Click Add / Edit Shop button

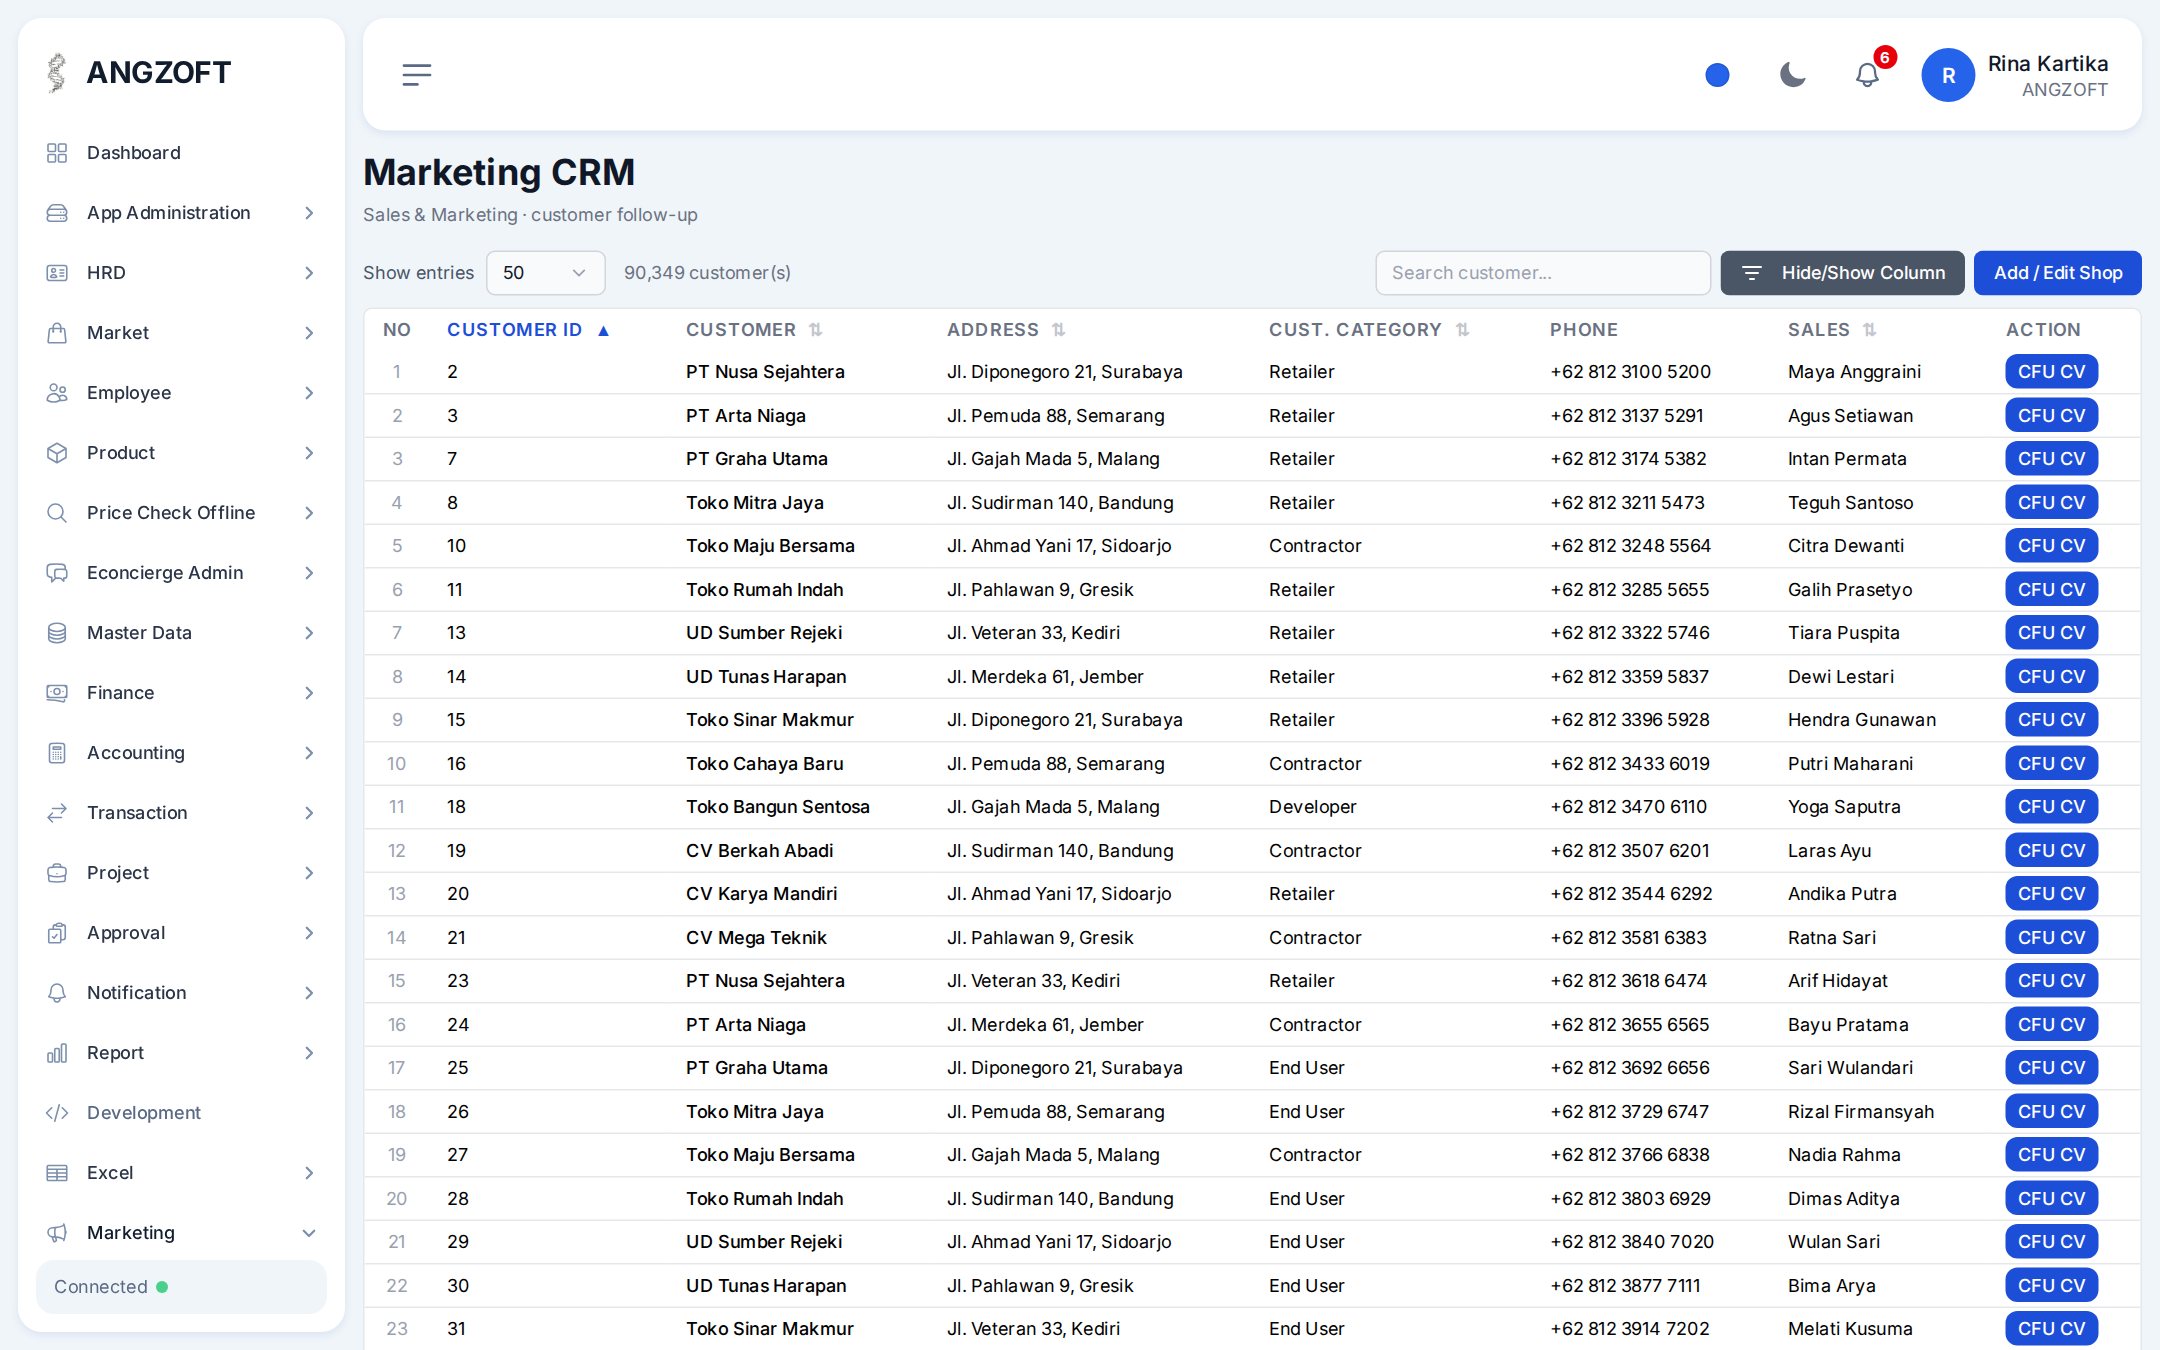pyautogui.click(x=2057, y=273)
